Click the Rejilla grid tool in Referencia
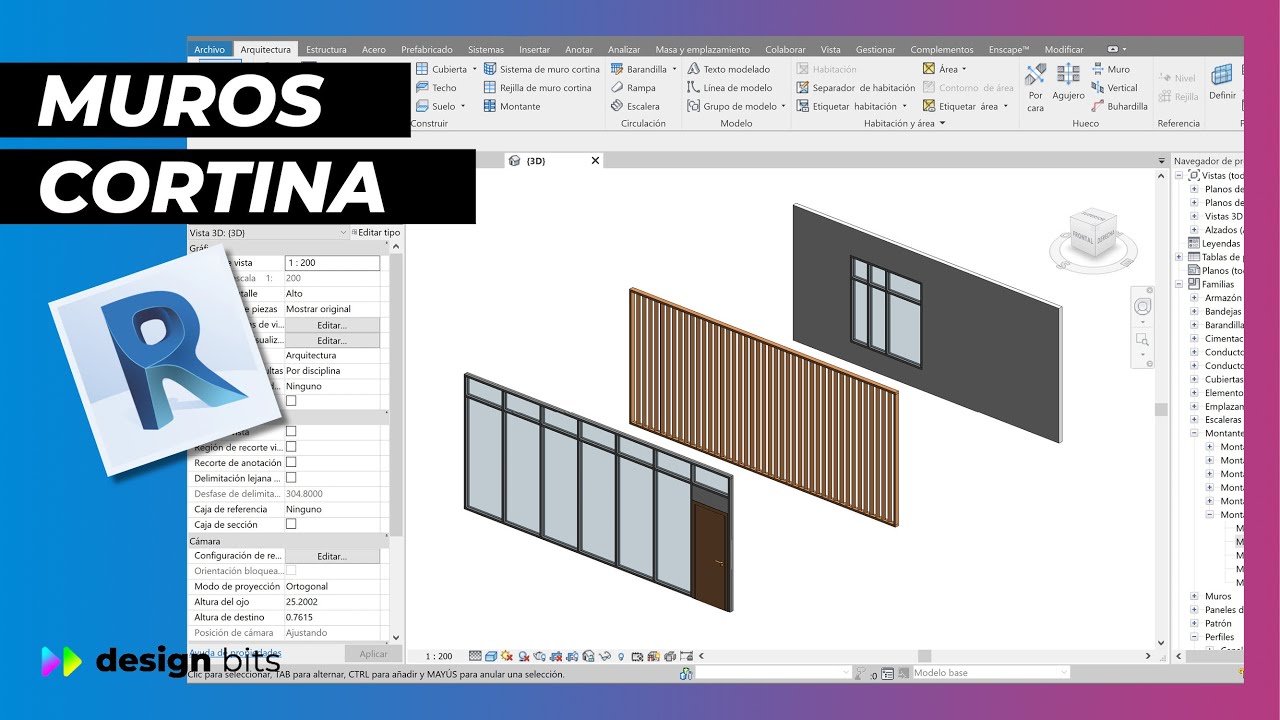 point(1179,97)
